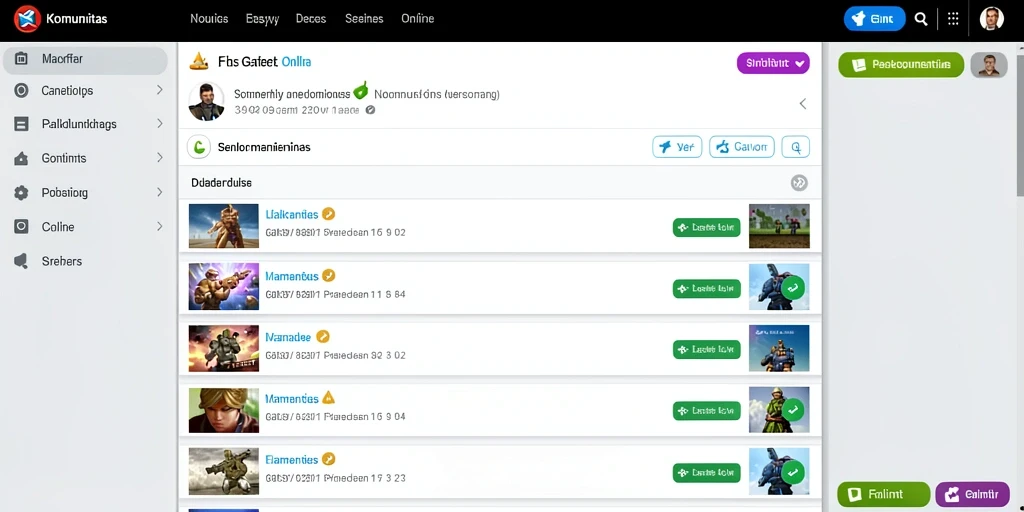Click the gear icon beside Pobaiorg
Screen dimensions: 1024x512
(21, 193)
